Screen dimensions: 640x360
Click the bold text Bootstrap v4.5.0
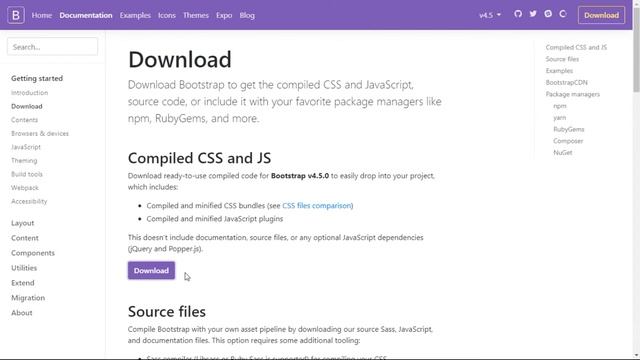point(300,176)
